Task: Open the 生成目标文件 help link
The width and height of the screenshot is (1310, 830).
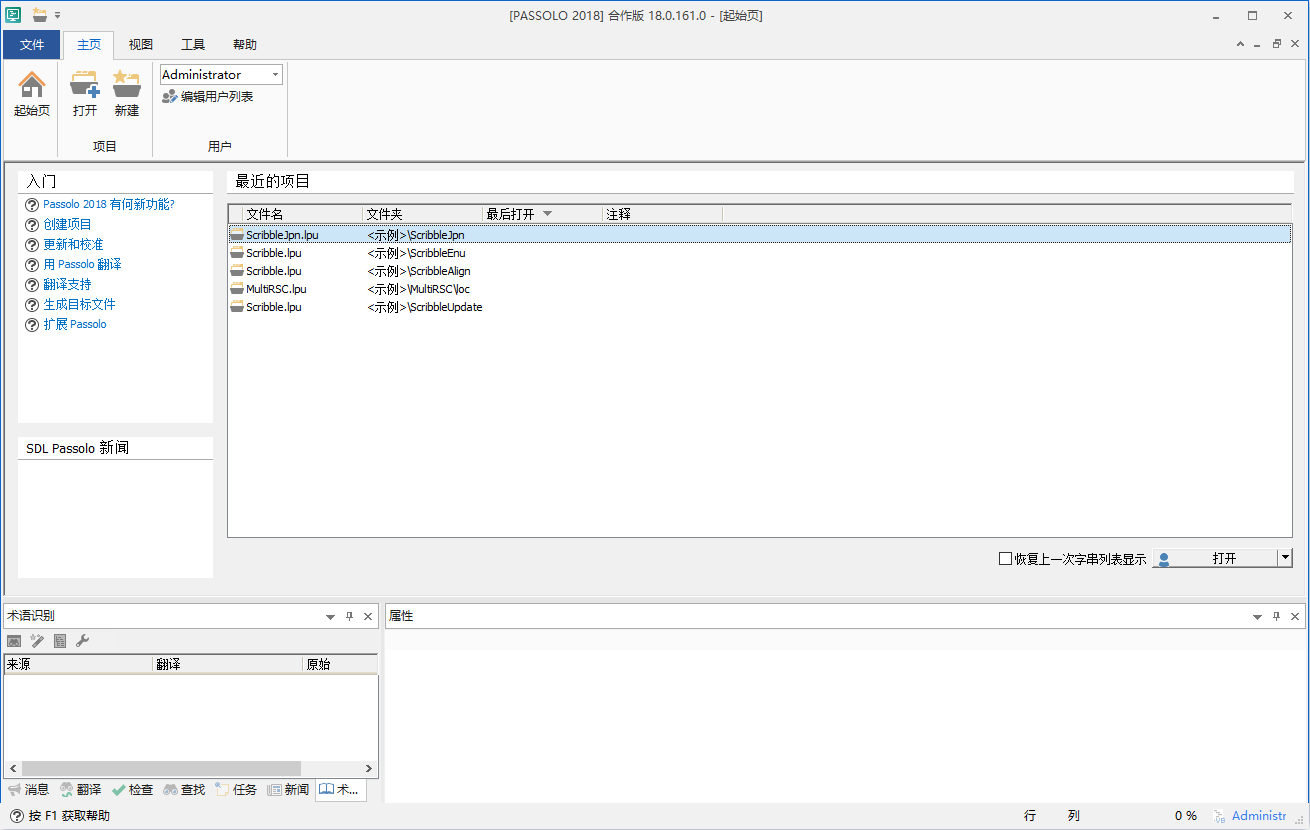Action: coord(79,304)
